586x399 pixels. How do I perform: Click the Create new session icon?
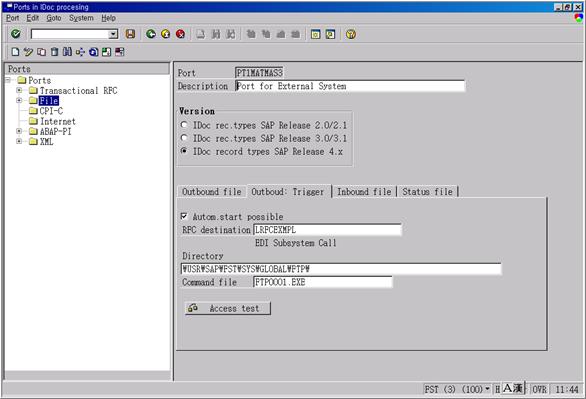coord(315,34)
